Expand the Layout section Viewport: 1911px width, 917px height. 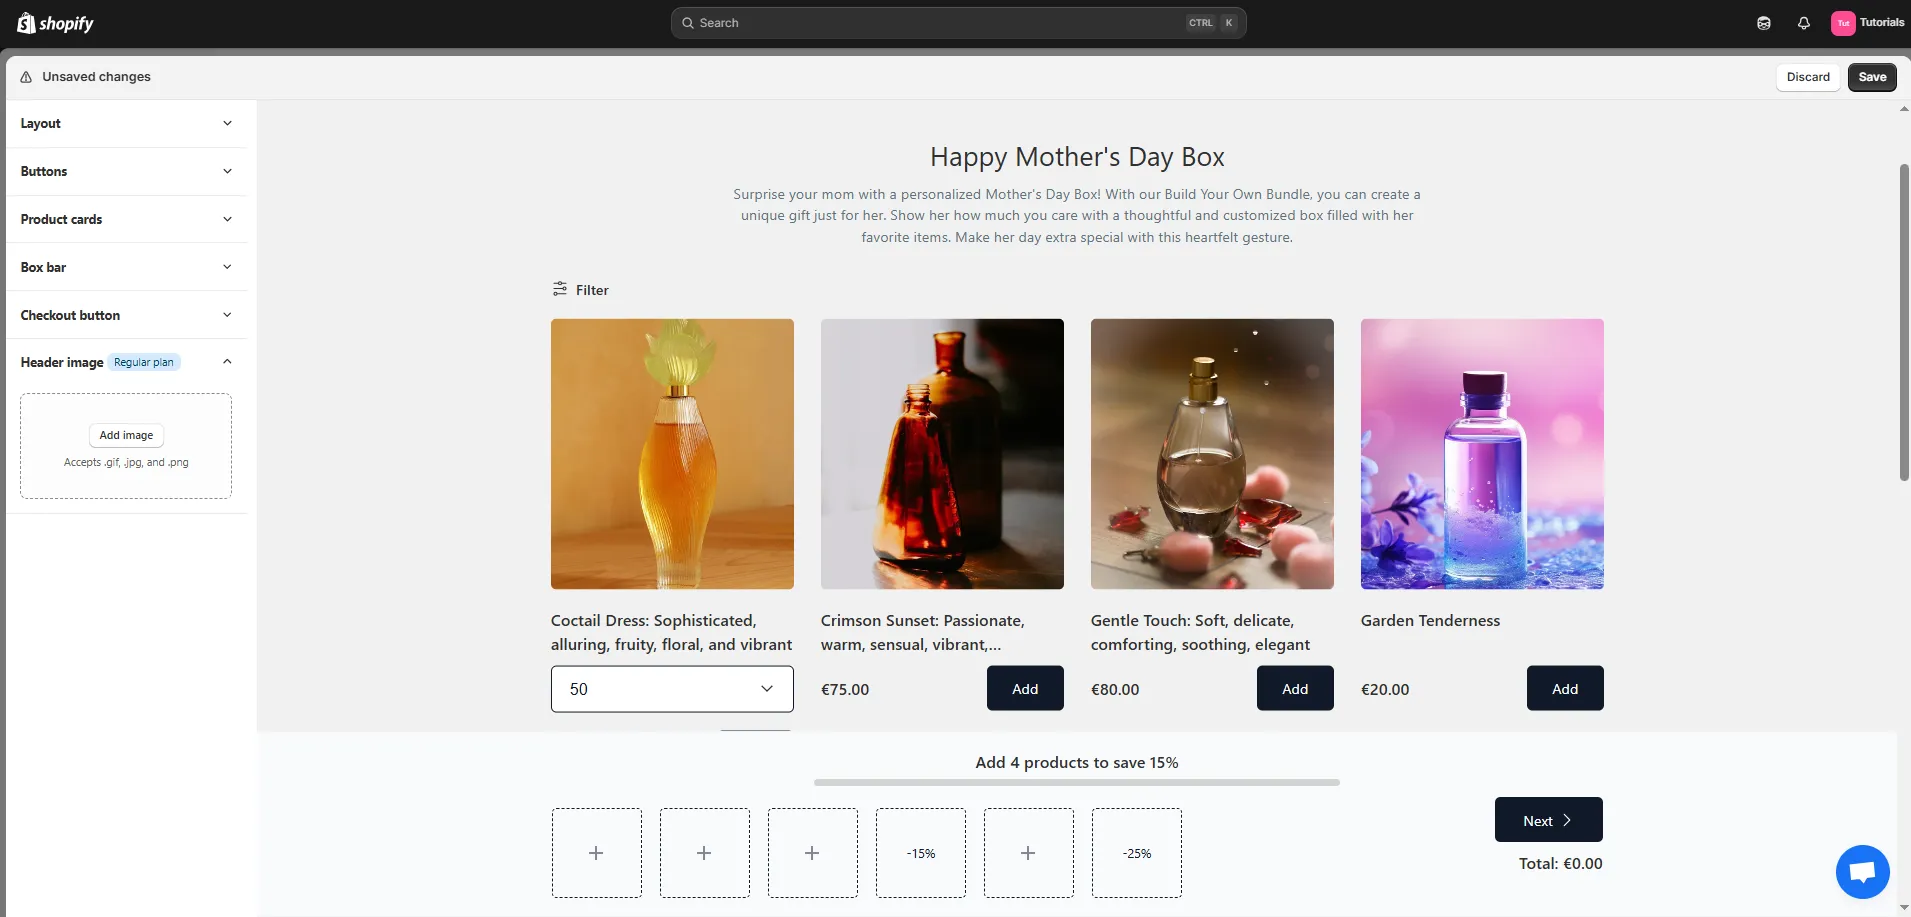click(x=126, y=123)
